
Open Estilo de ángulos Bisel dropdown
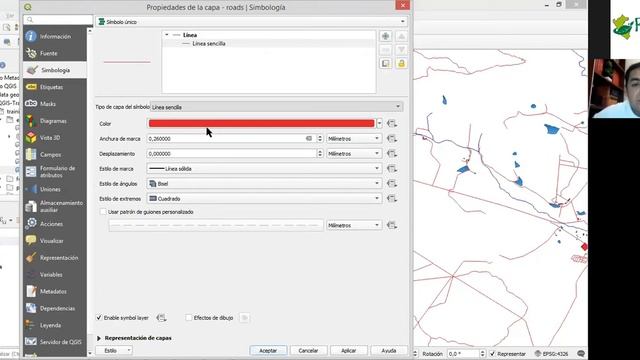point(264,184)
